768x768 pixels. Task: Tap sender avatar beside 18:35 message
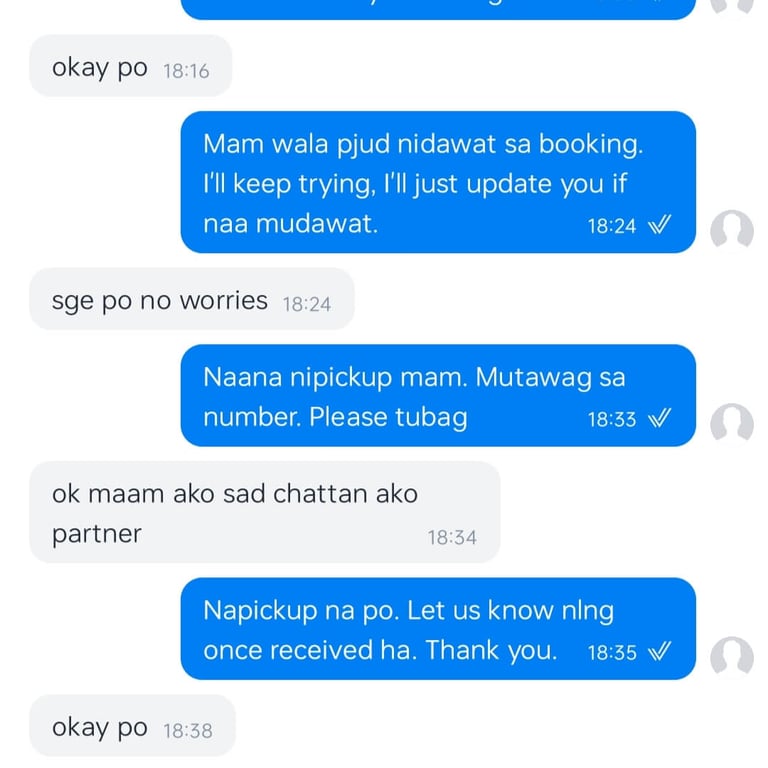(x=732, y=656)
